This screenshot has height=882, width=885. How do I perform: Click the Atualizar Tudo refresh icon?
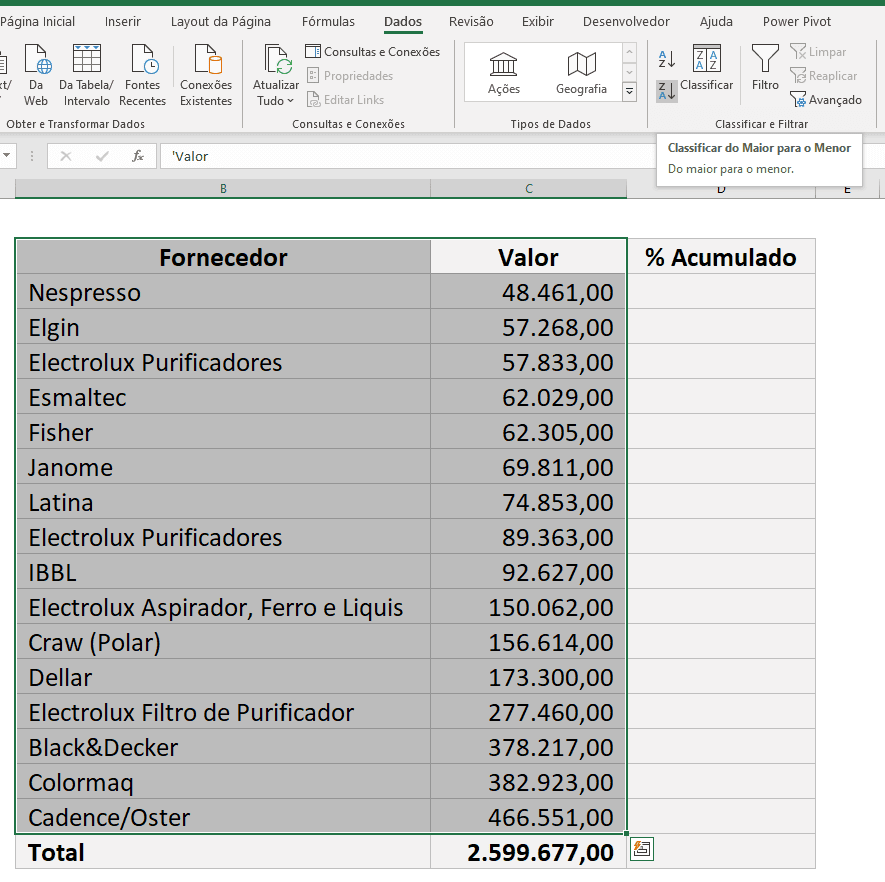point(278,60)
